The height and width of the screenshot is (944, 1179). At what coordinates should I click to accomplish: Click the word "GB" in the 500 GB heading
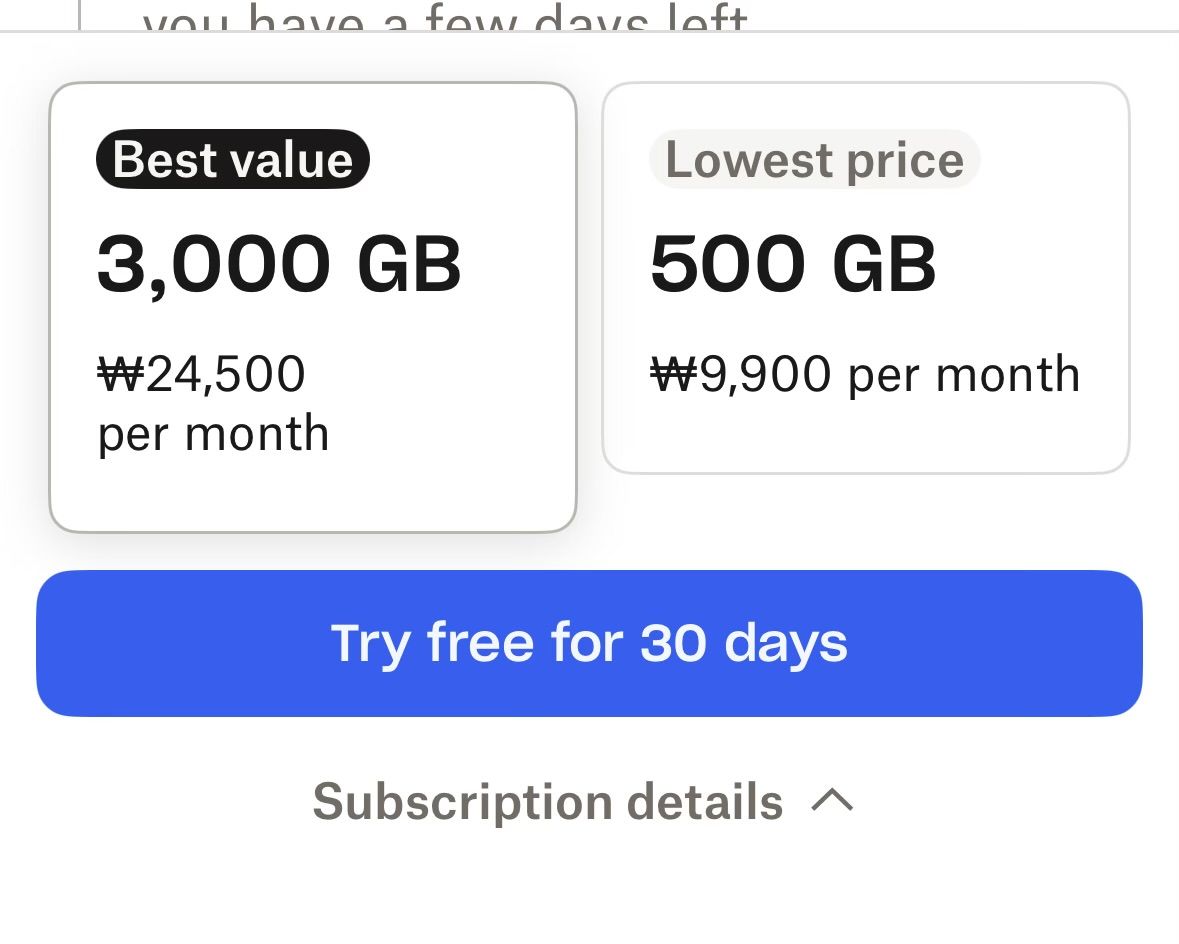884,265
